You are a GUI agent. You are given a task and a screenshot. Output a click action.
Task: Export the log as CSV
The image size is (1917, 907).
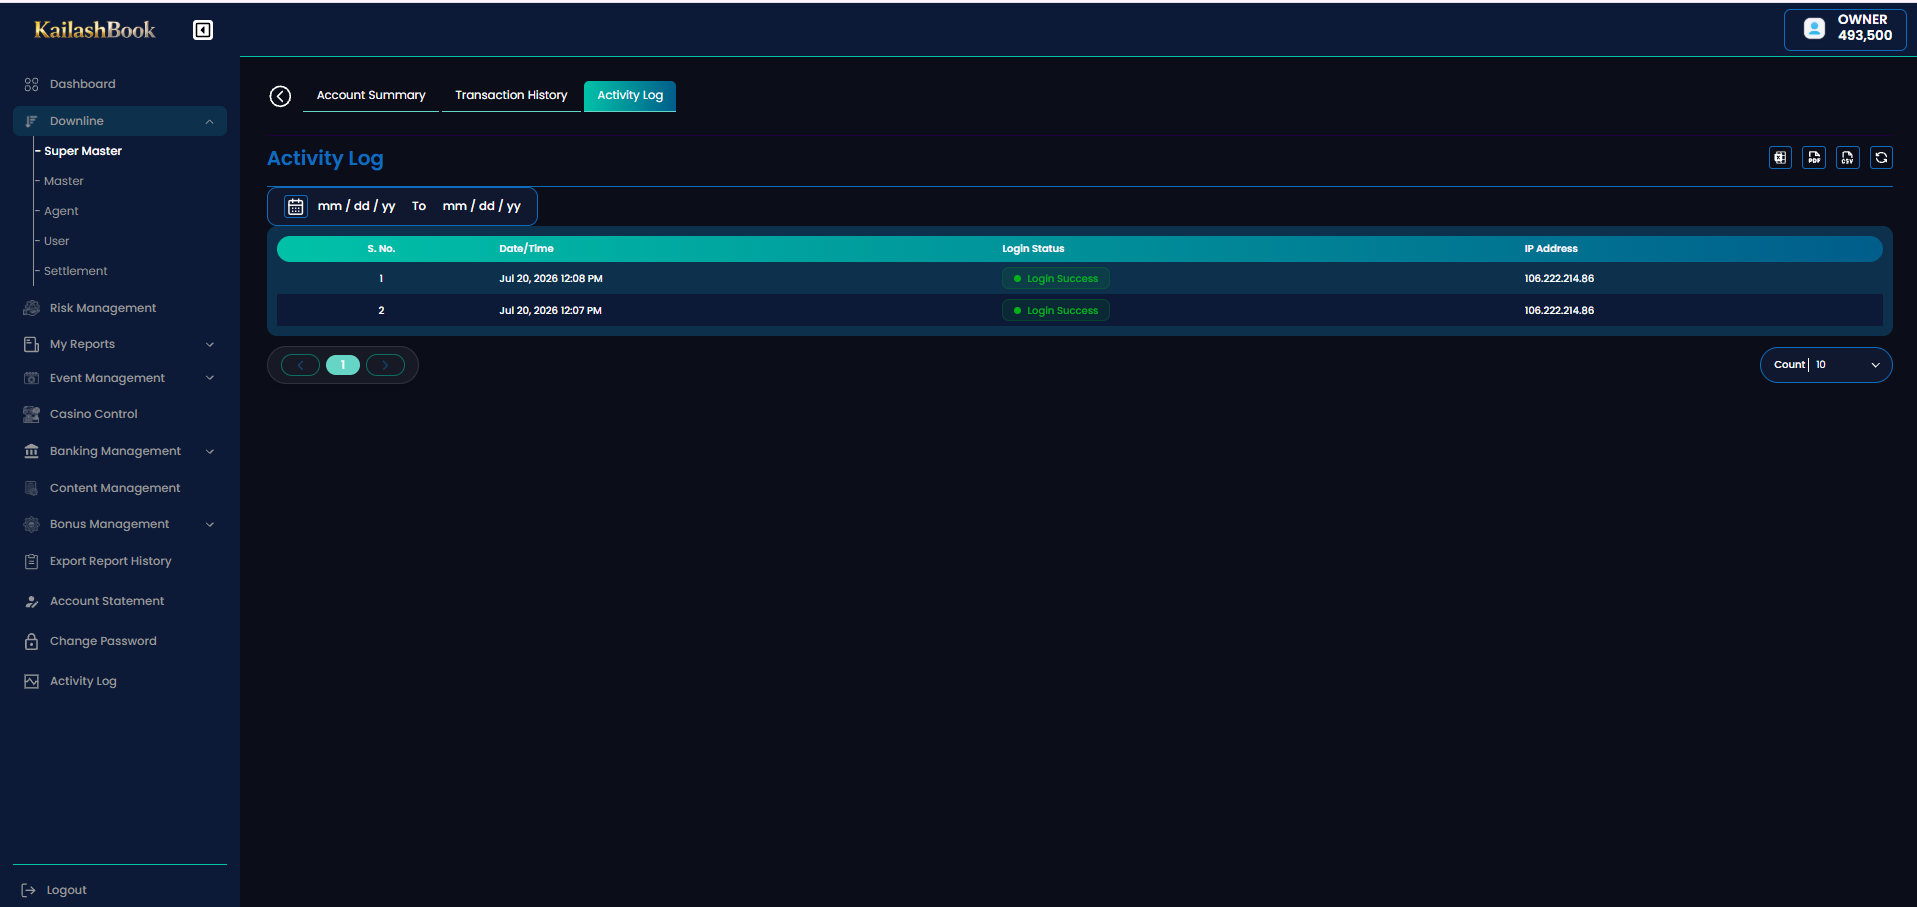(1848, 157)
